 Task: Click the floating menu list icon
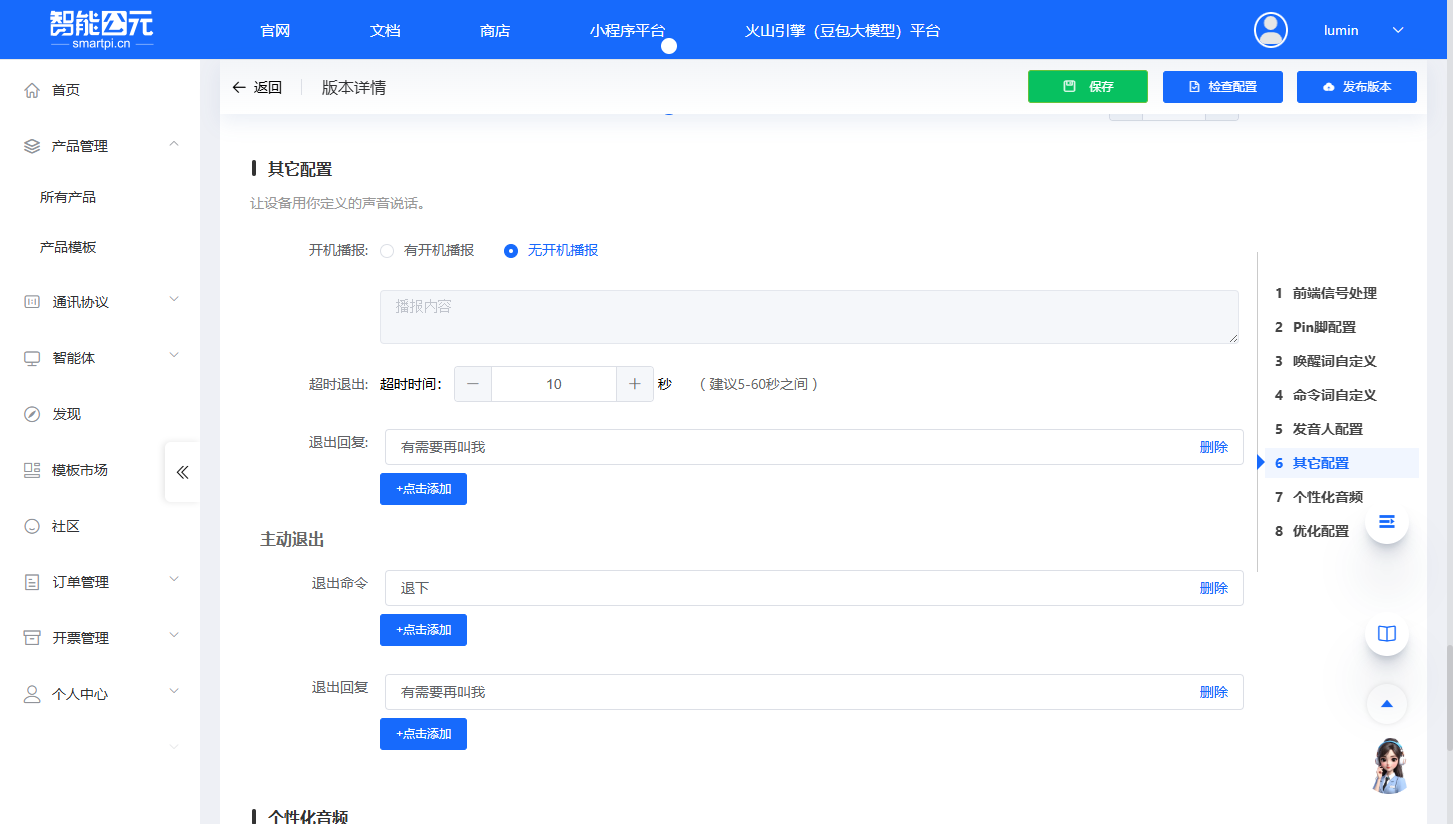[1386, 522]
